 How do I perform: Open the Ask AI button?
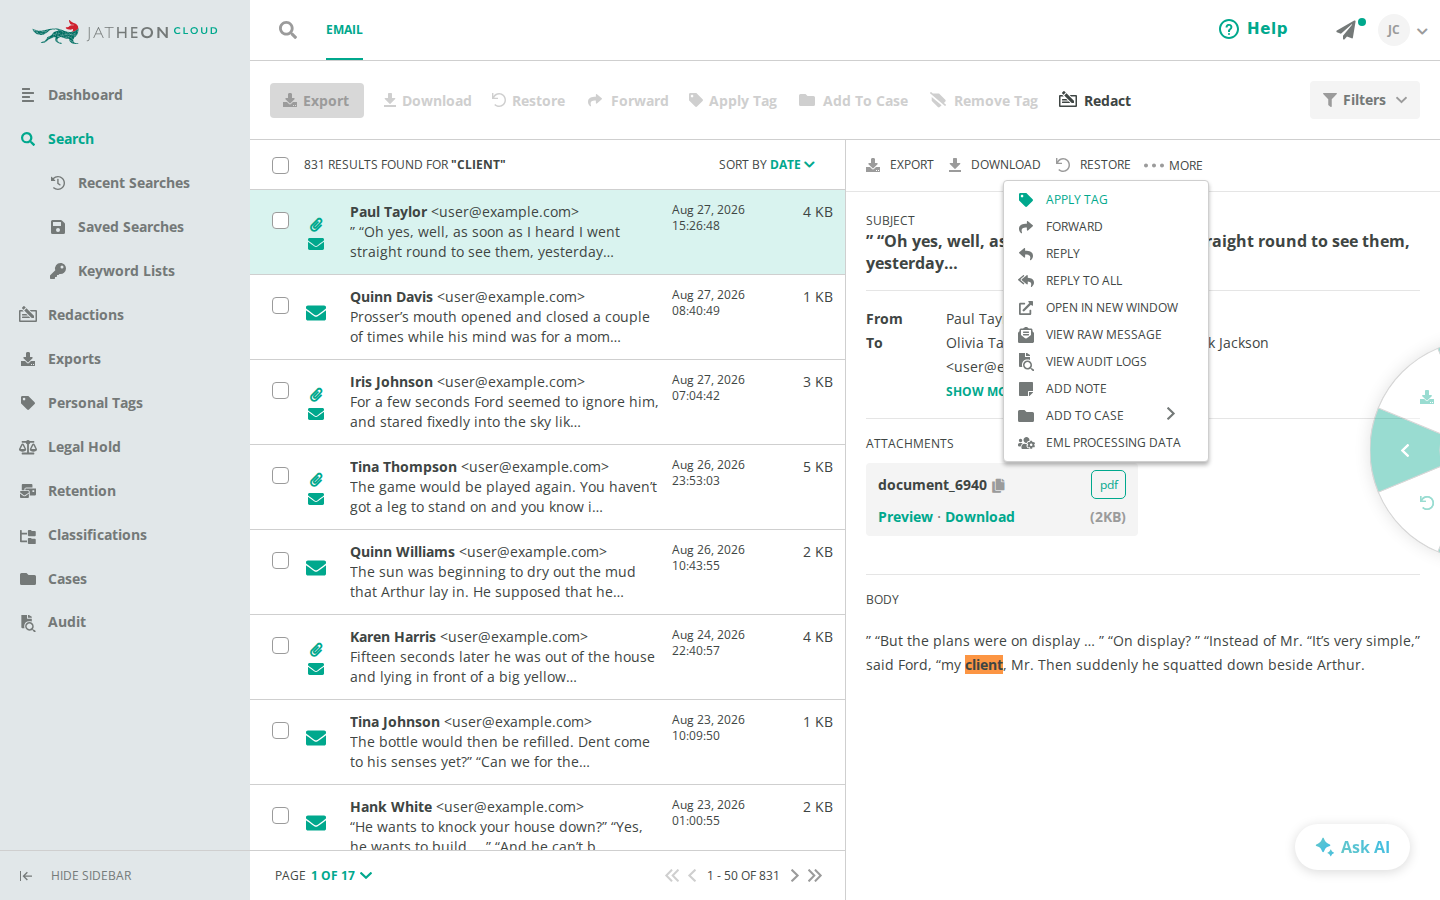point(1352,847)
